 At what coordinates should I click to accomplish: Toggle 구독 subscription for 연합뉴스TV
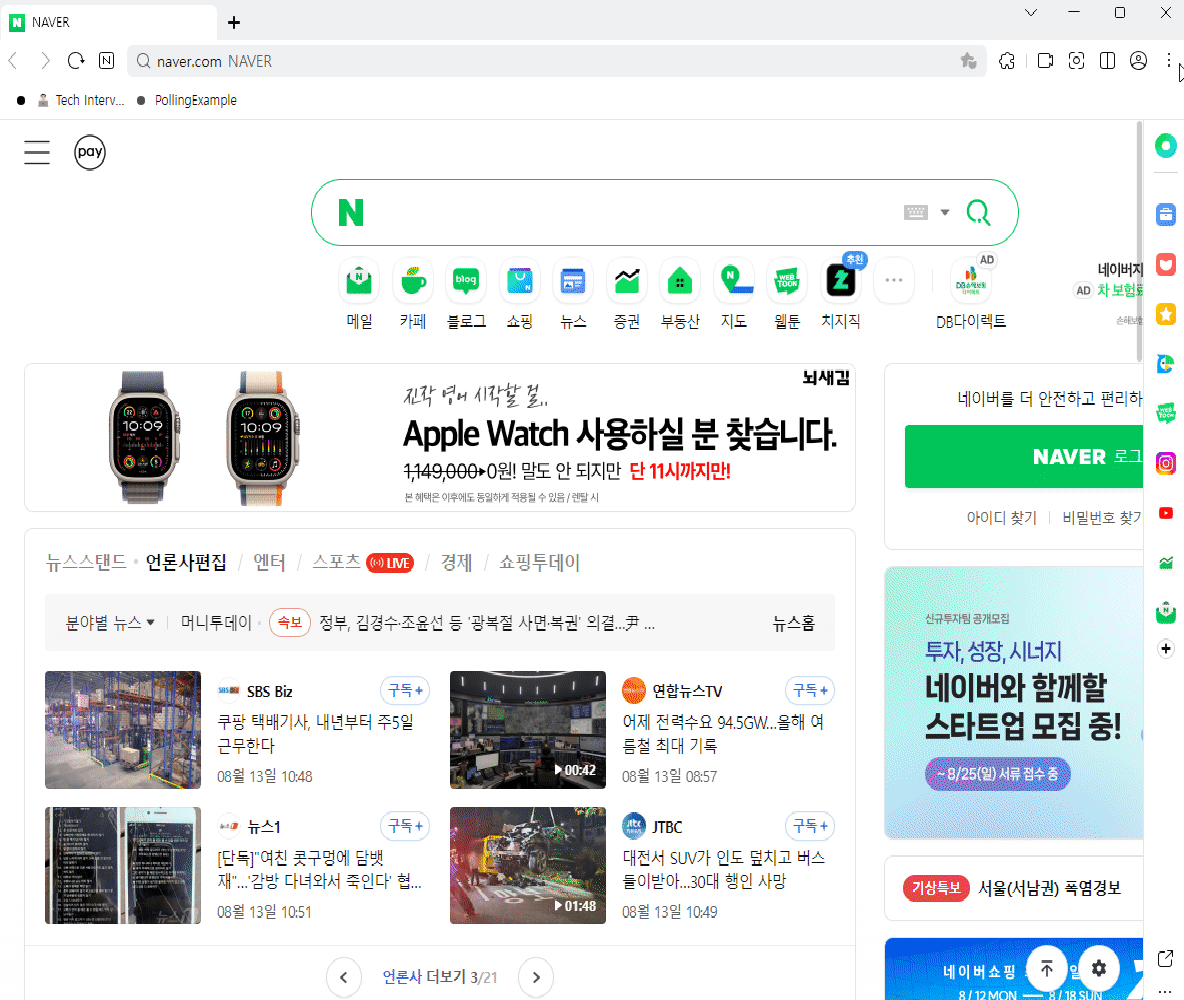(x=810, y=691)
